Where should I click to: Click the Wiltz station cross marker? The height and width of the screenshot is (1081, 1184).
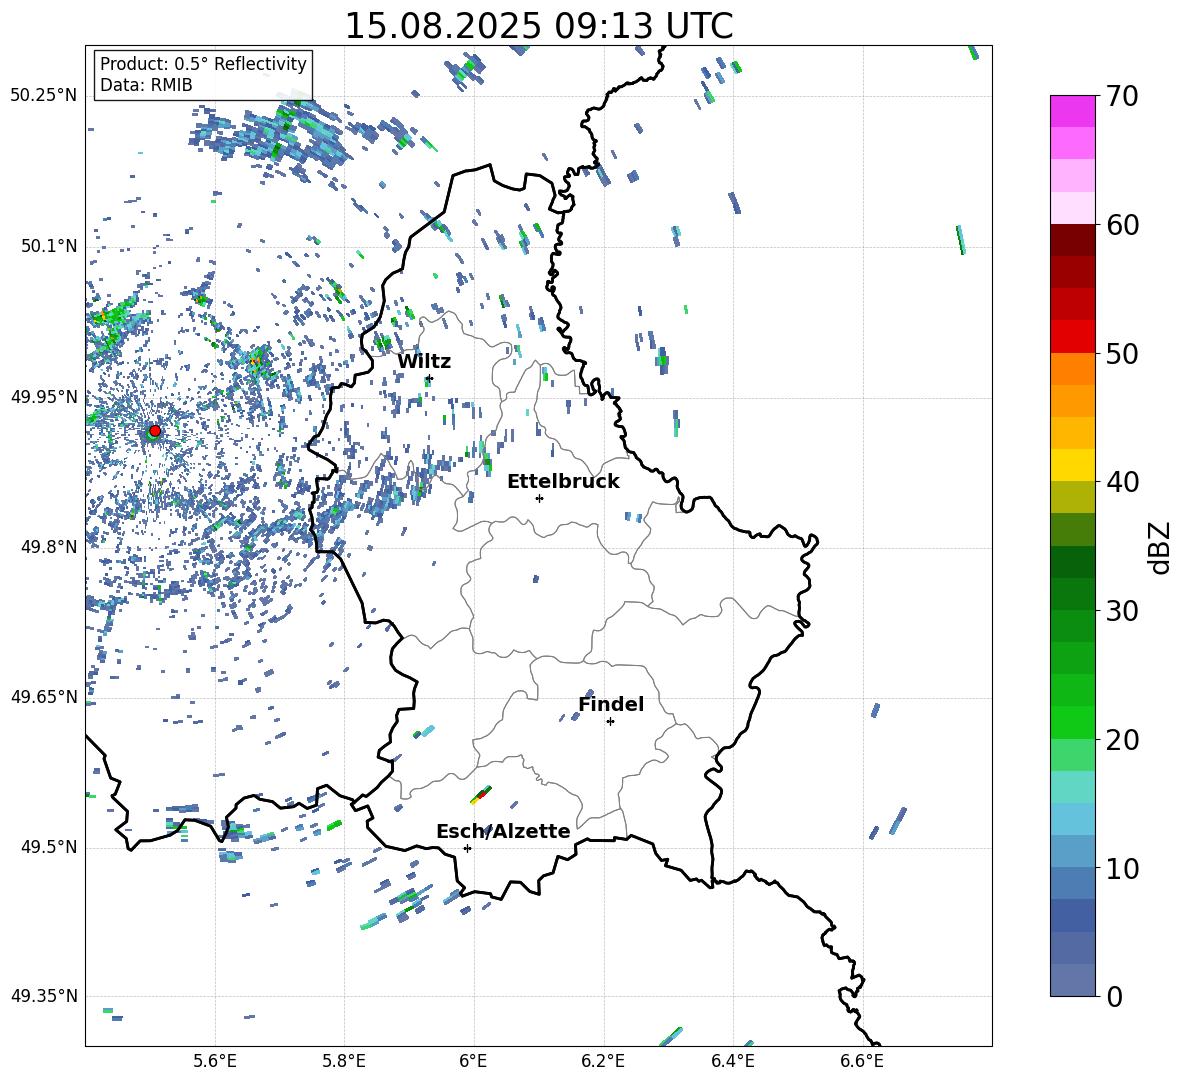point(430,379)
